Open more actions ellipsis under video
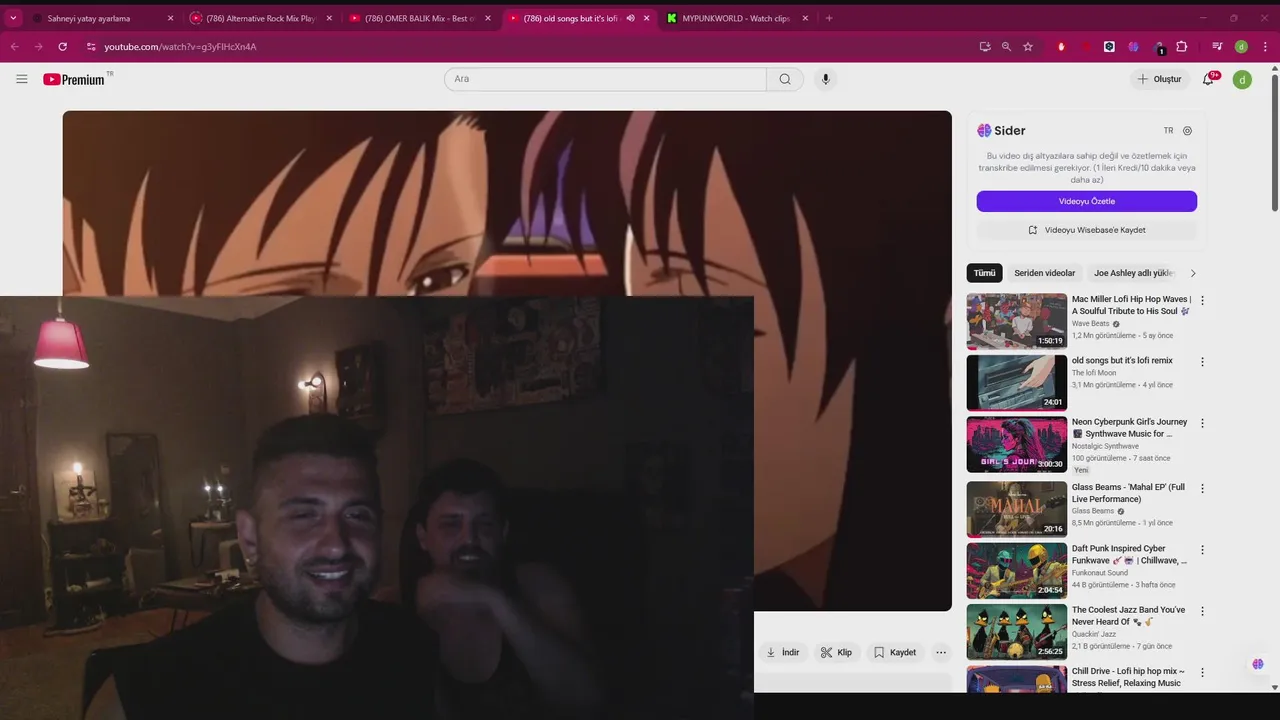Viewport: 1280px width, 720px height. tap(940, 652)
